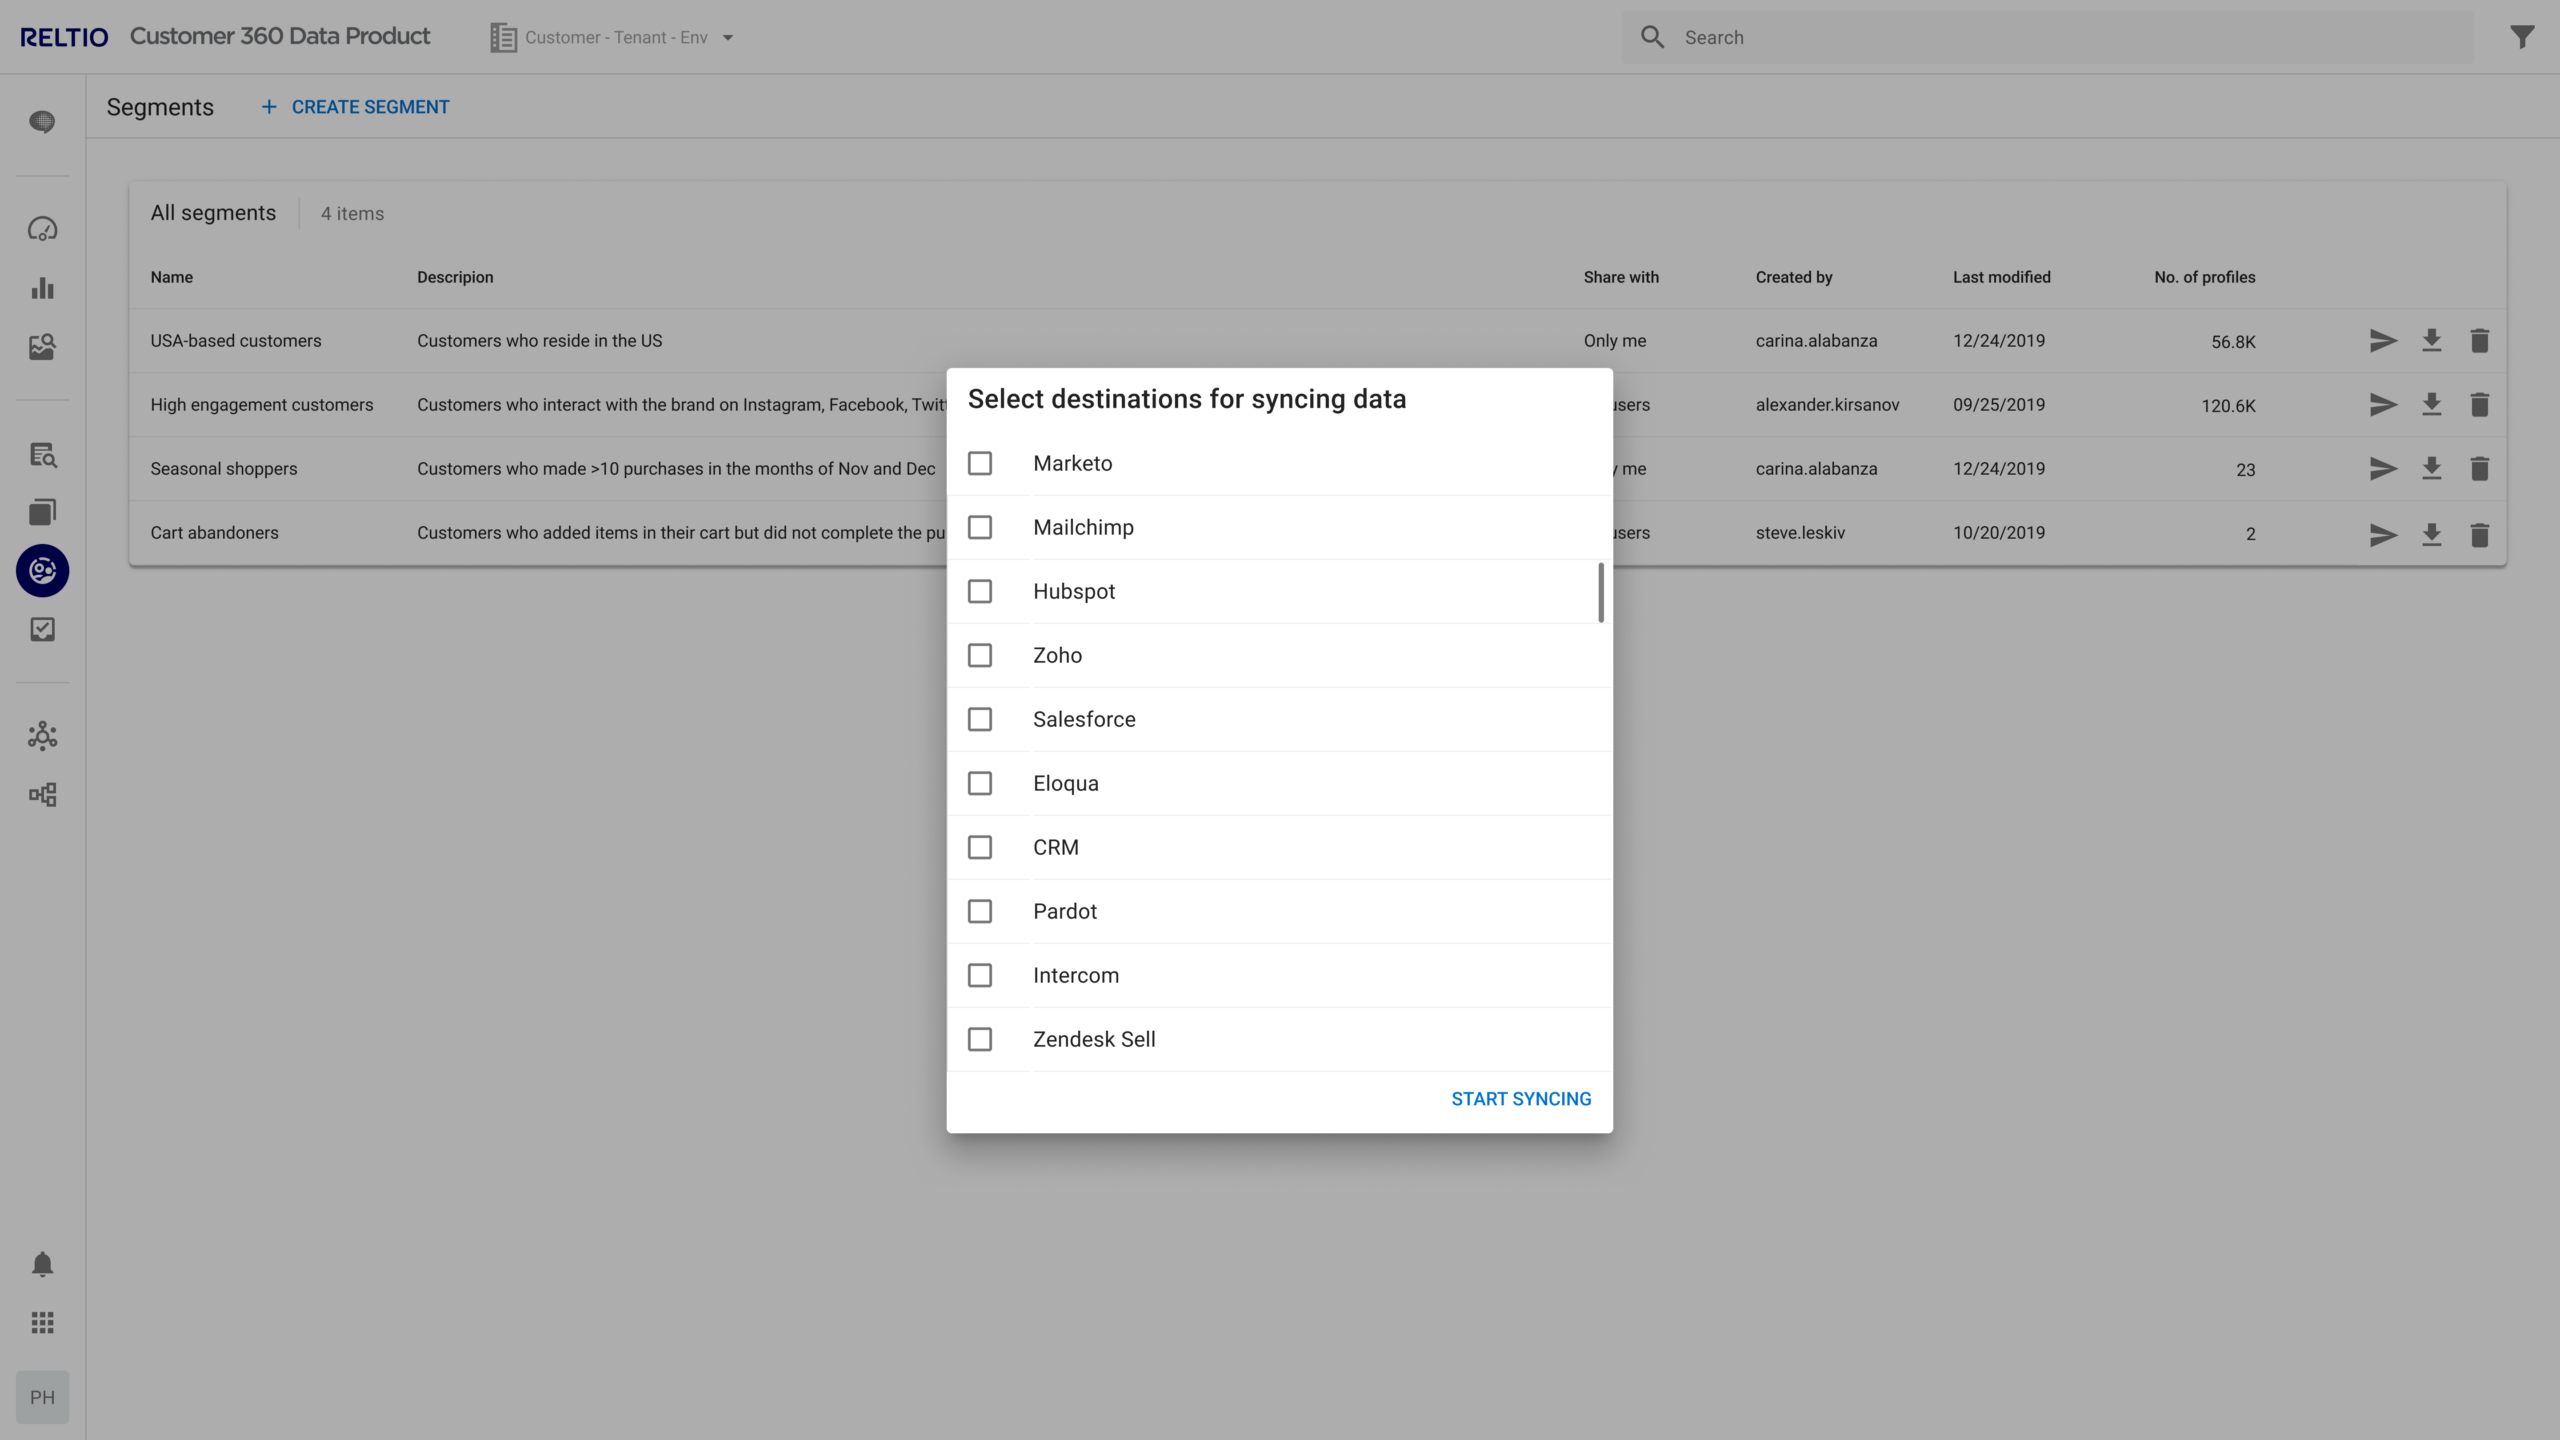
Task: Open the dashboard gauge sidebar icon
Action: 42,229
